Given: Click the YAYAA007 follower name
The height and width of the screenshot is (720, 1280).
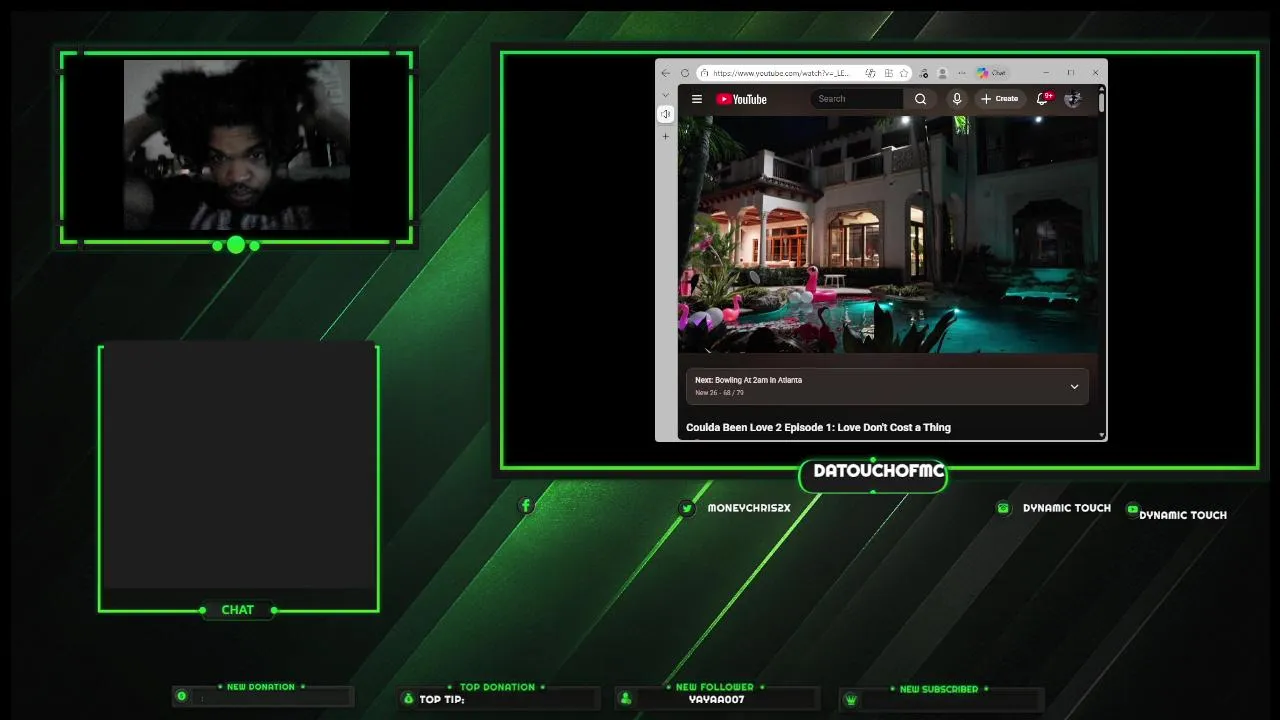Looking at the screenshot, I should (x=716, y=700).
